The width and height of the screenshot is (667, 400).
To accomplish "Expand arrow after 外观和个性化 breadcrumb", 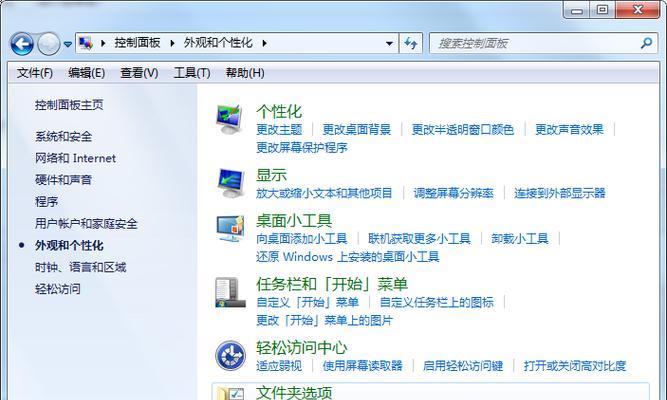I will click(265, 43).
